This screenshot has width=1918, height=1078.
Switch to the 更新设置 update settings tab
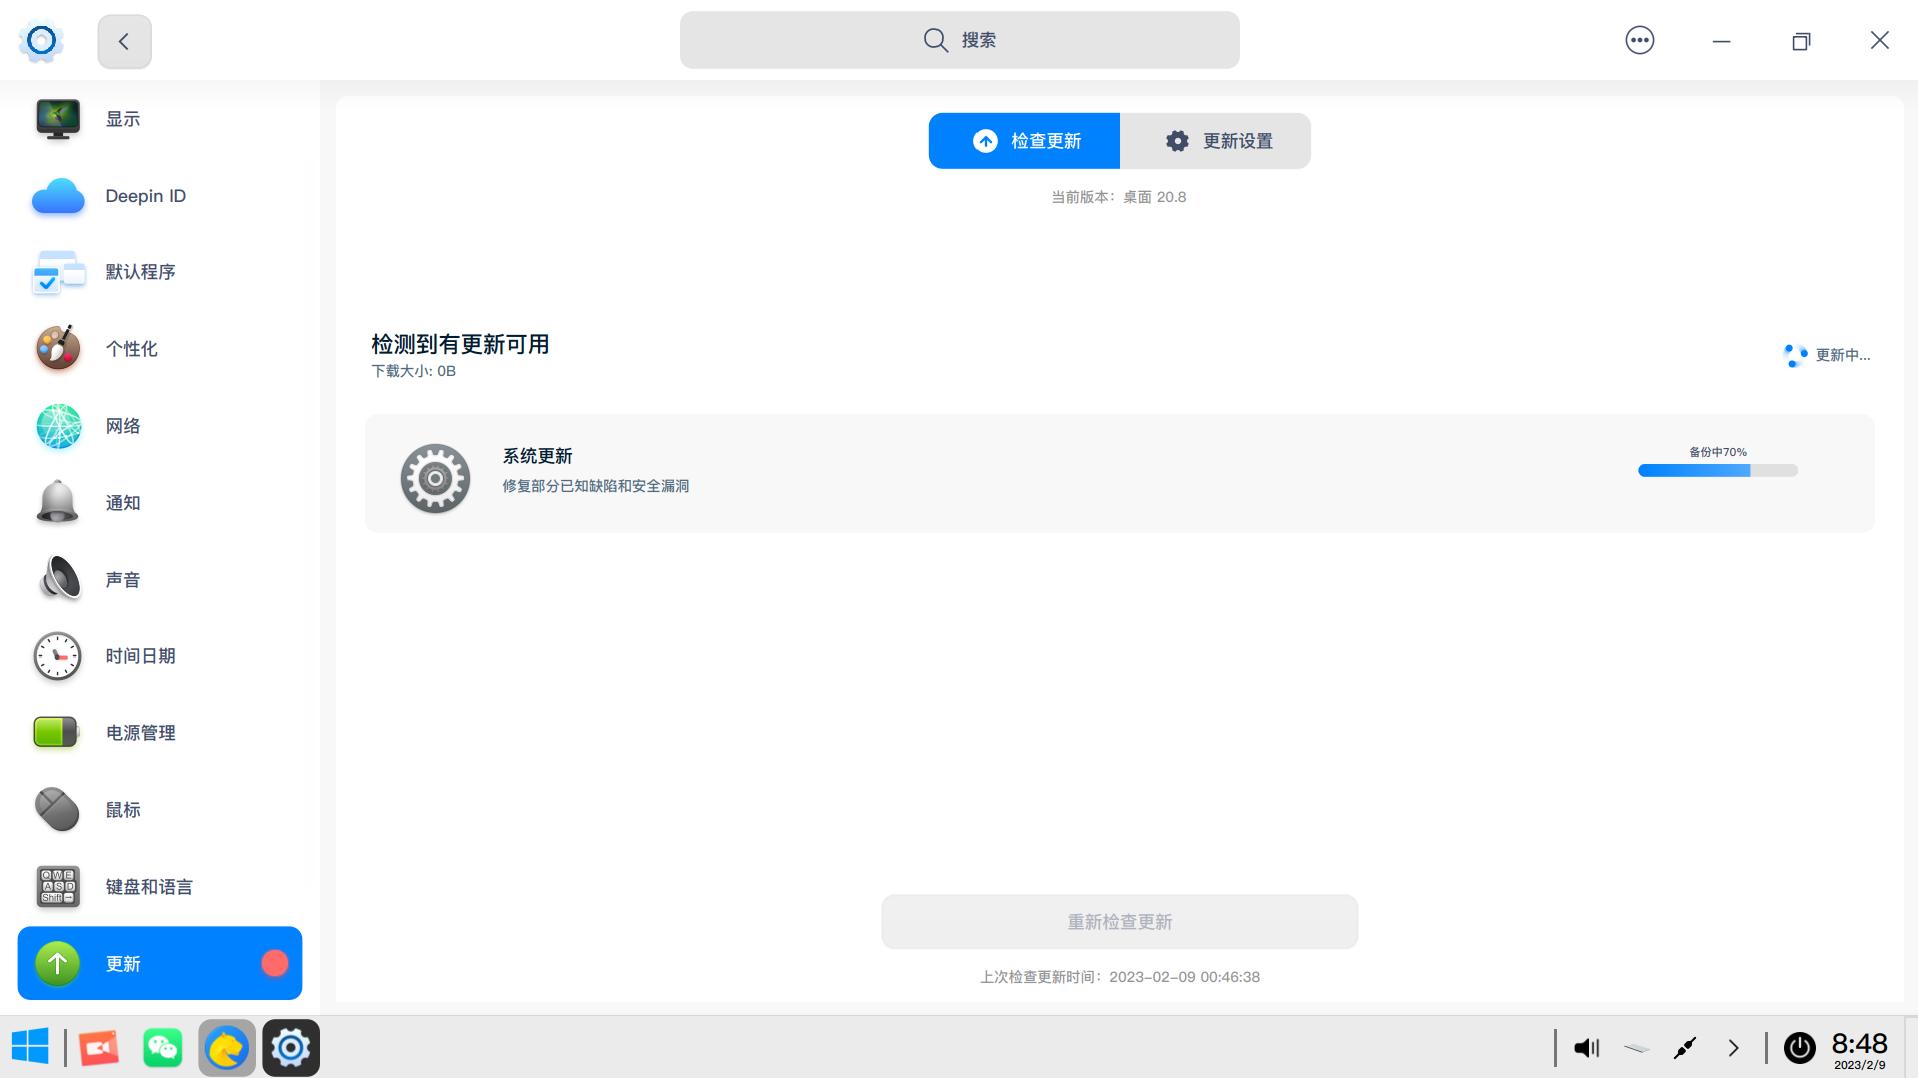click(x=1216, y=140)
